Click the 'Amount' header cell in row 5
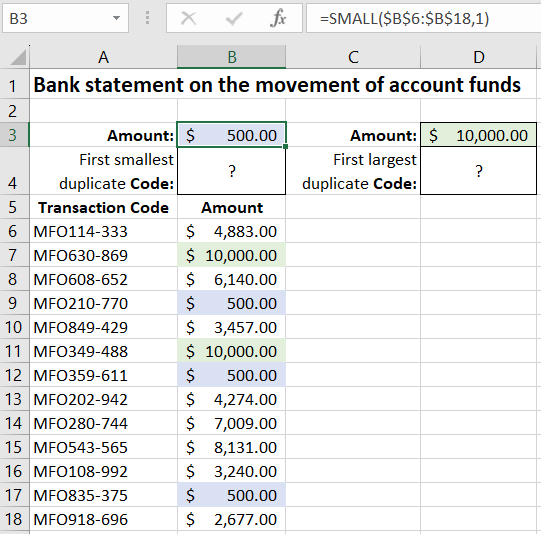The width and height of the screenshot is (541, 534). click(x=232, y=208)
